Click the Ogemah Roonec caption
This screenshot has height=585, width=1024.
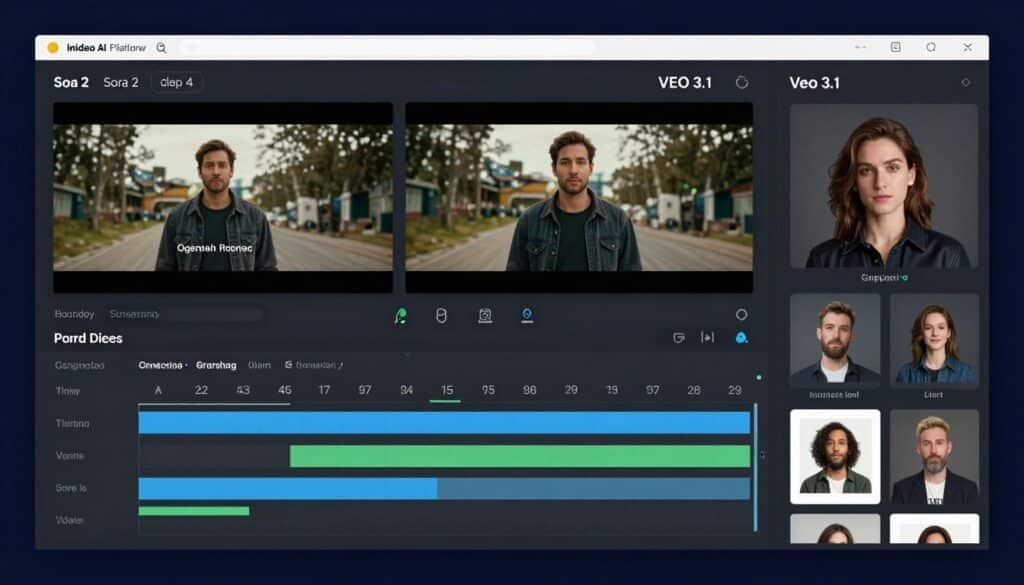[214, 248]
